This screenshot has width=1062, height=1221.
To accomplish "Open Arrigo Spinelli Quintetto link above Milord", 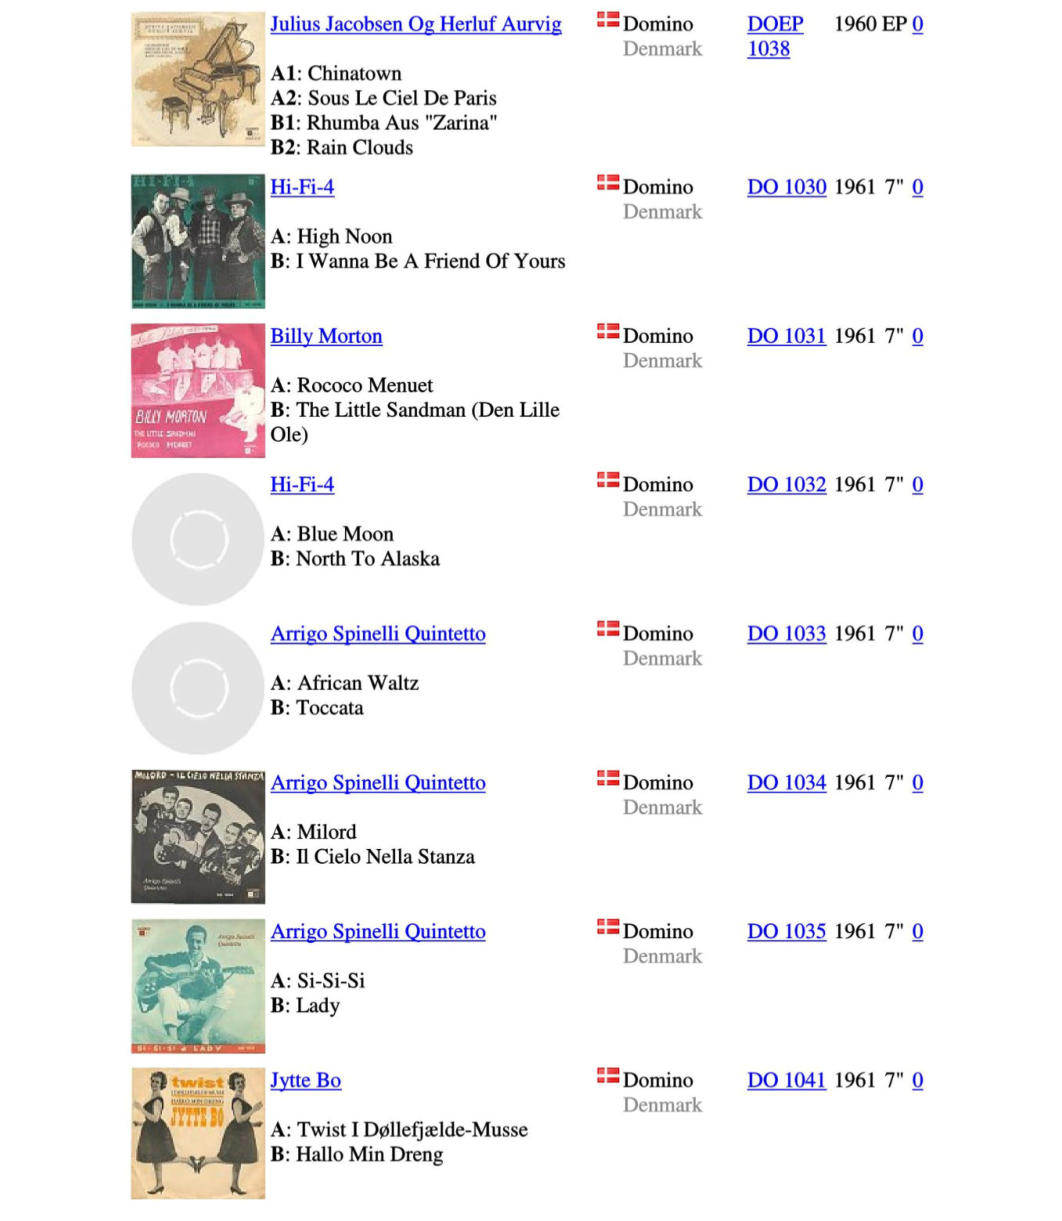I will tap(378, 783).
